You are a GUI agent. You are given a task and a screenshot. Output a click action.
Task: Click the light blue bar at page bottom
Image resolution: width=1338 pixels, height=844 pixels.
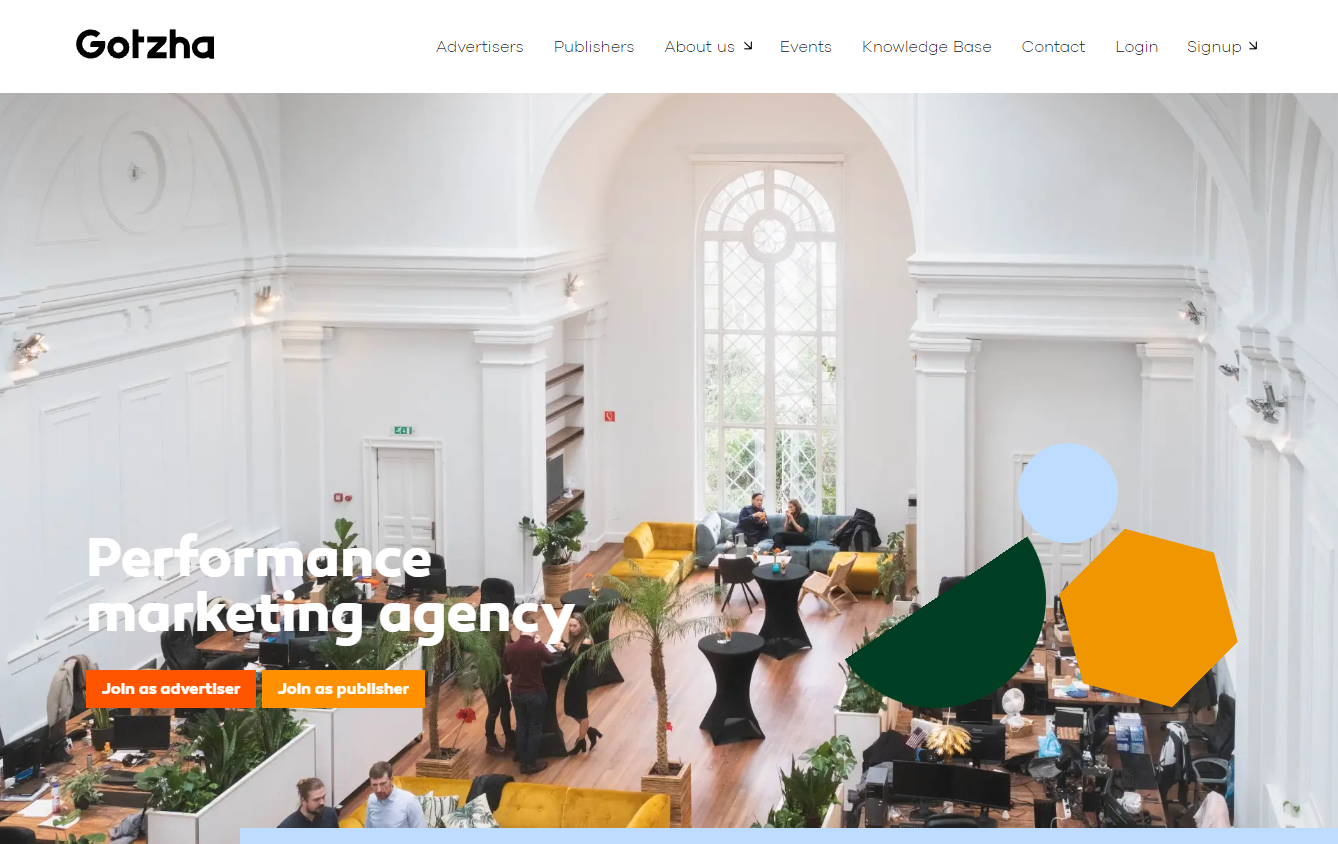point(788,836)
